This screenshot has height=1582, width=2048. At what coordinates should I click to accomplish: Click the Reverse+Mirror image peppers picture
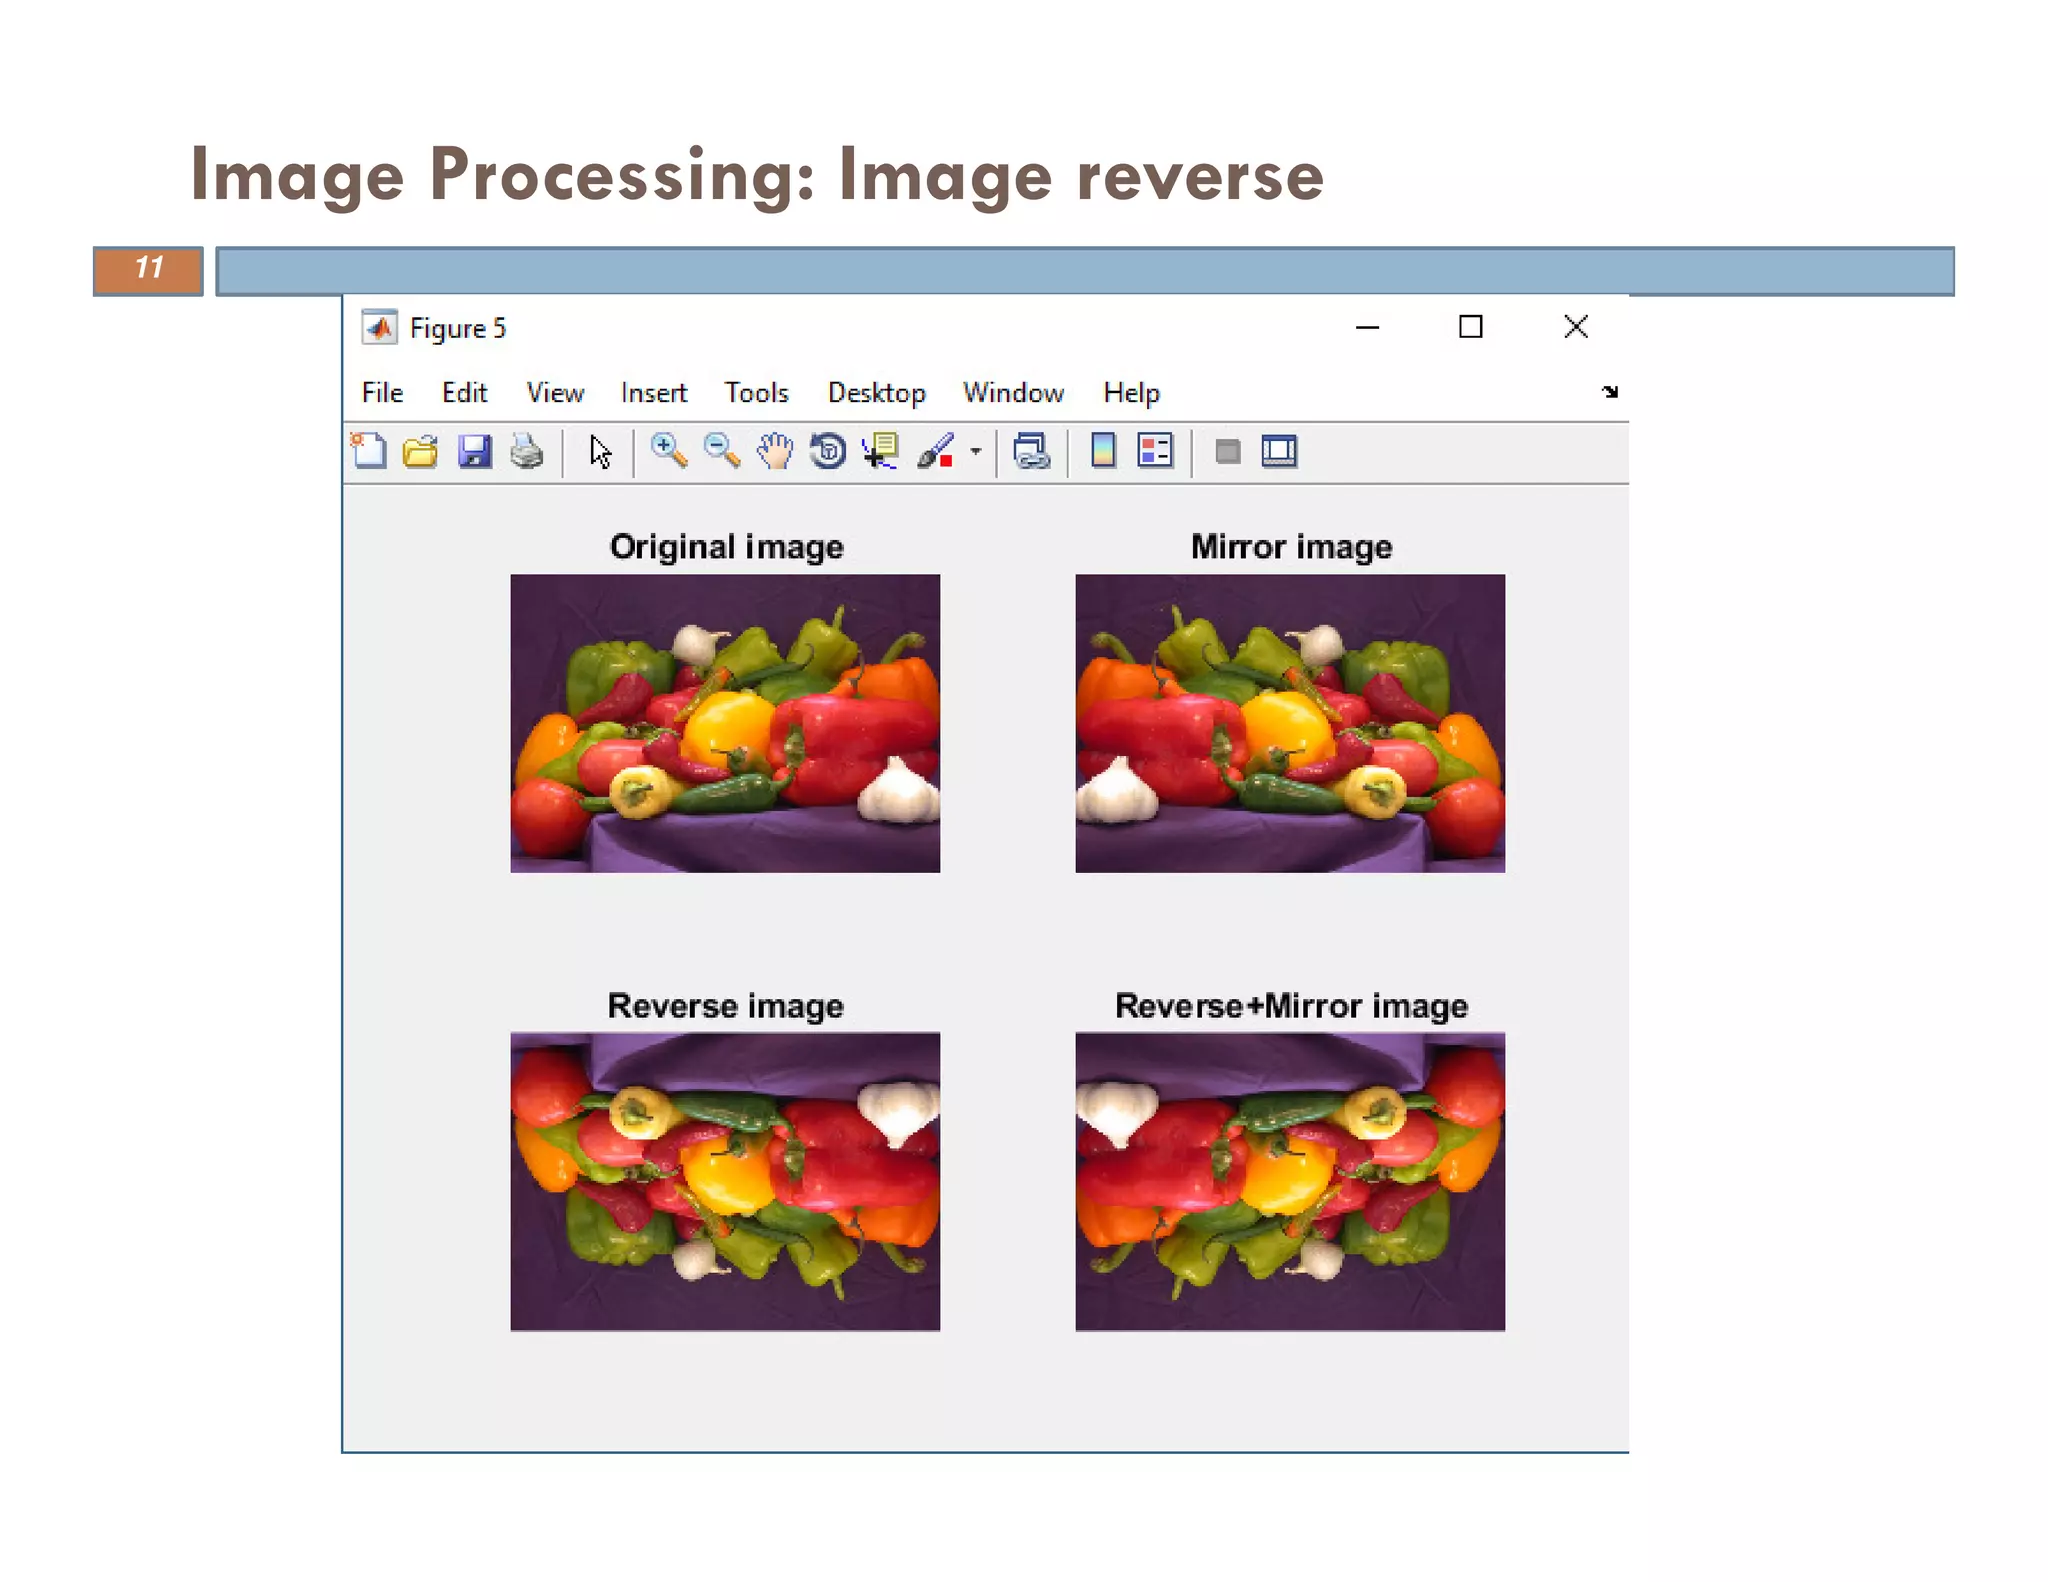tap(1290, 1181)
